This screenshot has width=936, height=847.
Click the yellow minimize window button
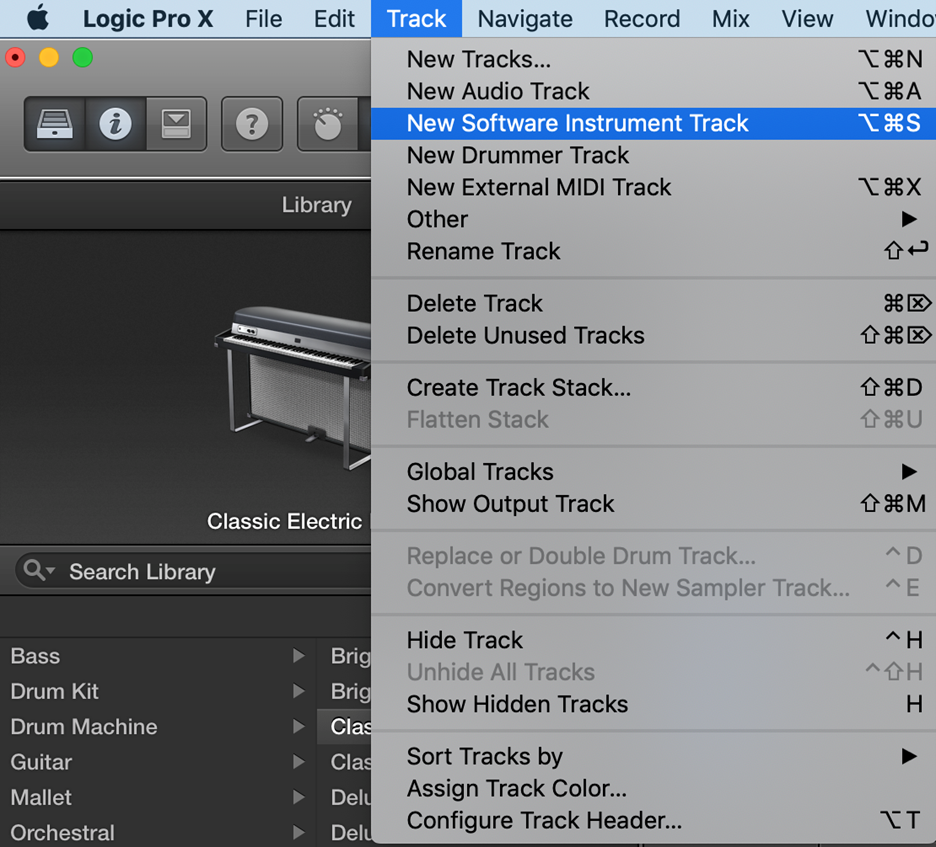48,57
